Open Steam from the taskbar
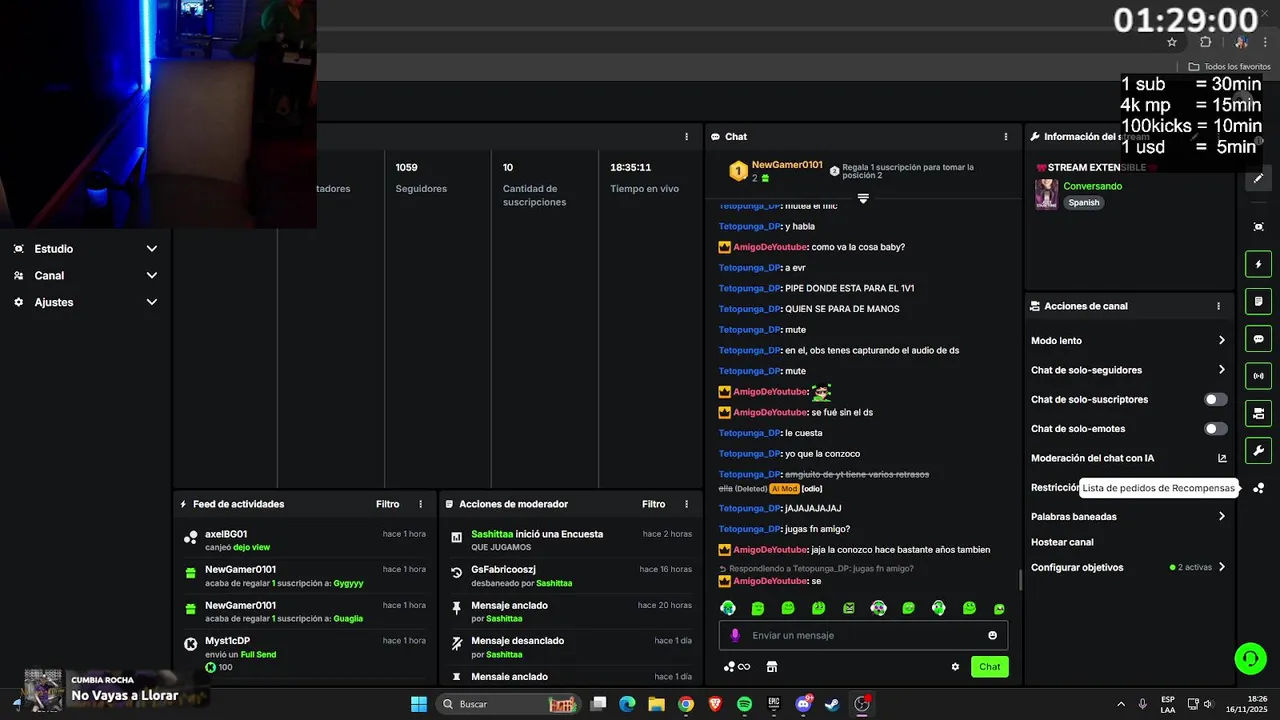Image resolution: width=1280 pixels, height=720 pixels. point(832,704)
